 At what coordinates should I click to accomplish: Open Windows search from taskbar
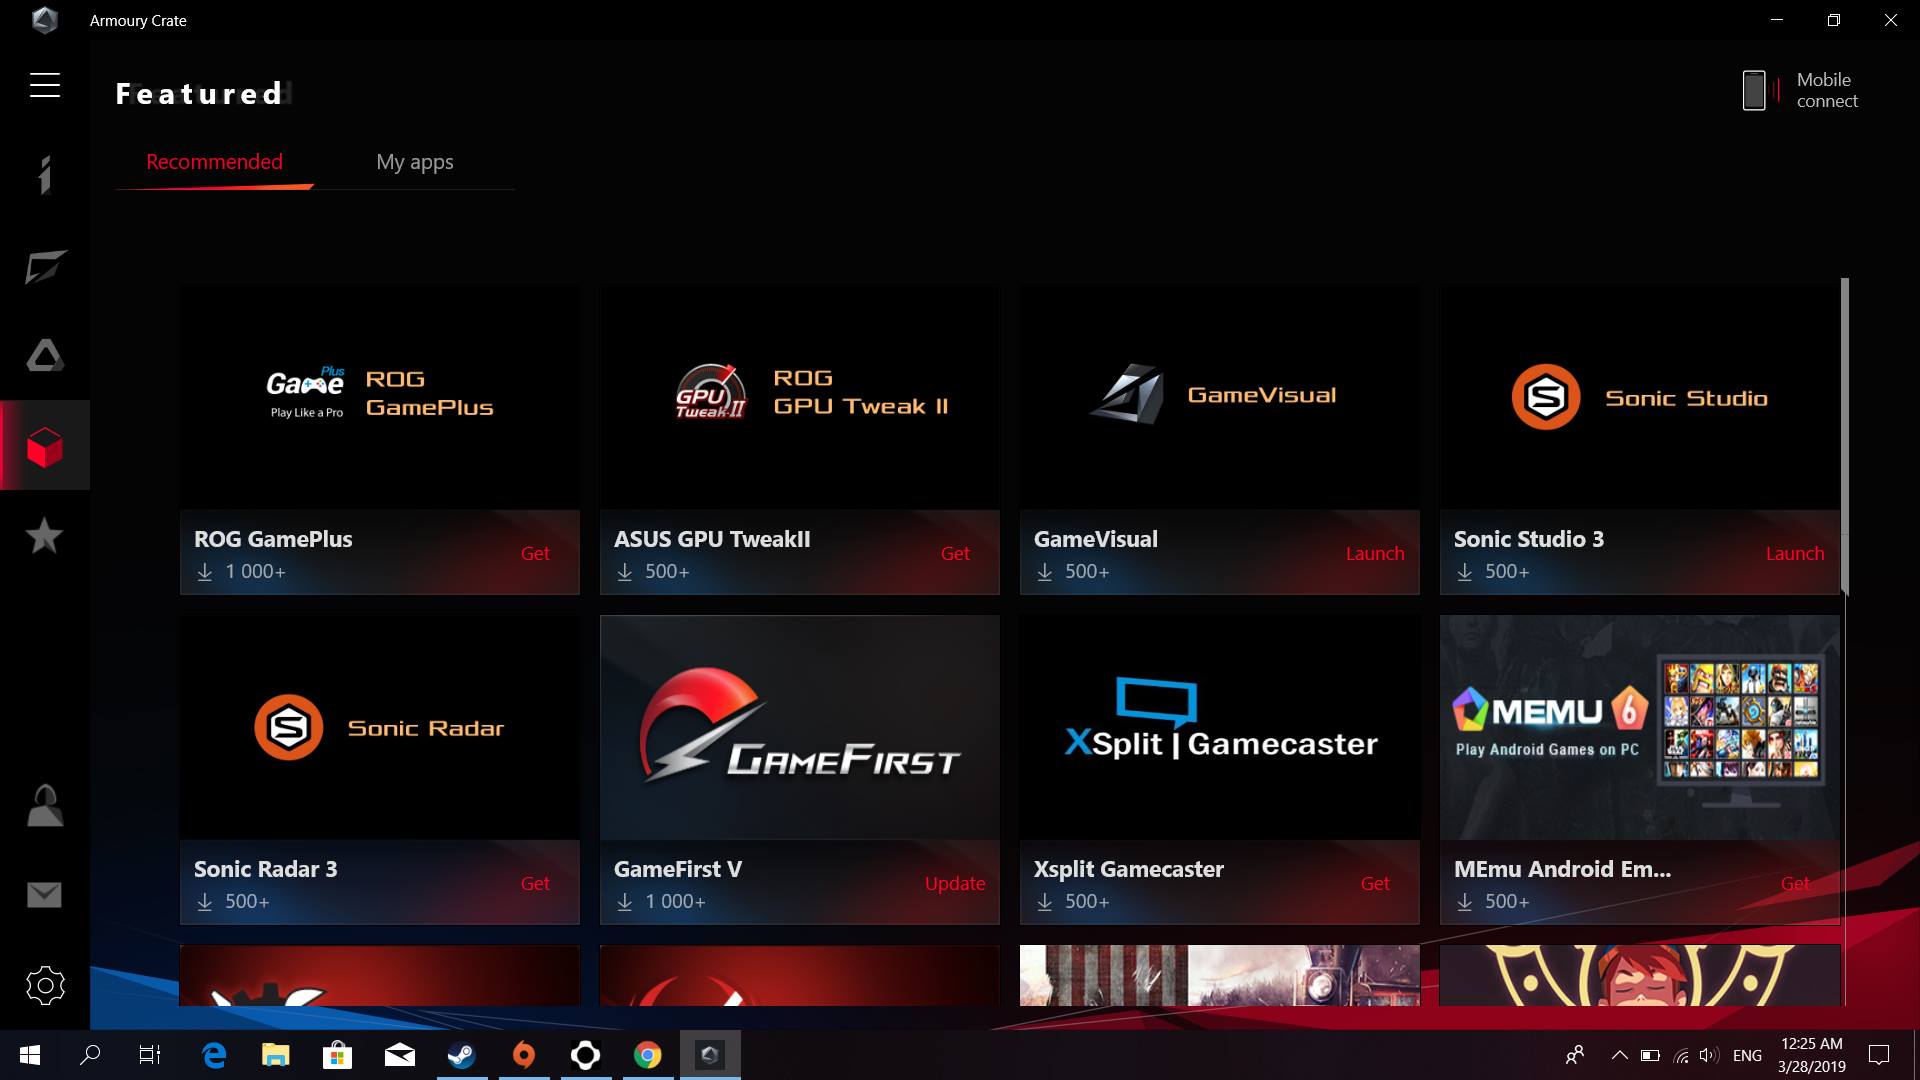(x=90, y=1055)
